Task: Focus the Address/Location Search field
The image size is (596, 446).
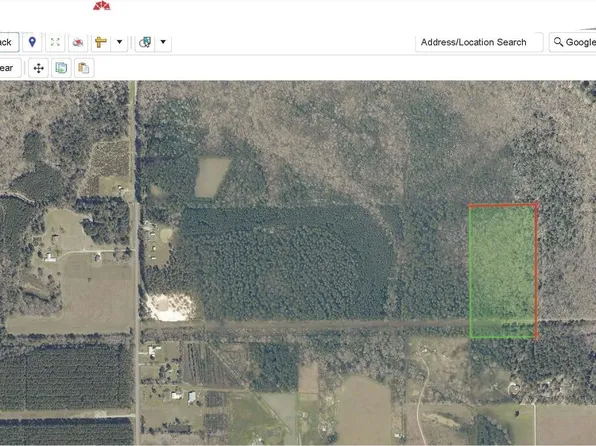Action: pos(479,42)
